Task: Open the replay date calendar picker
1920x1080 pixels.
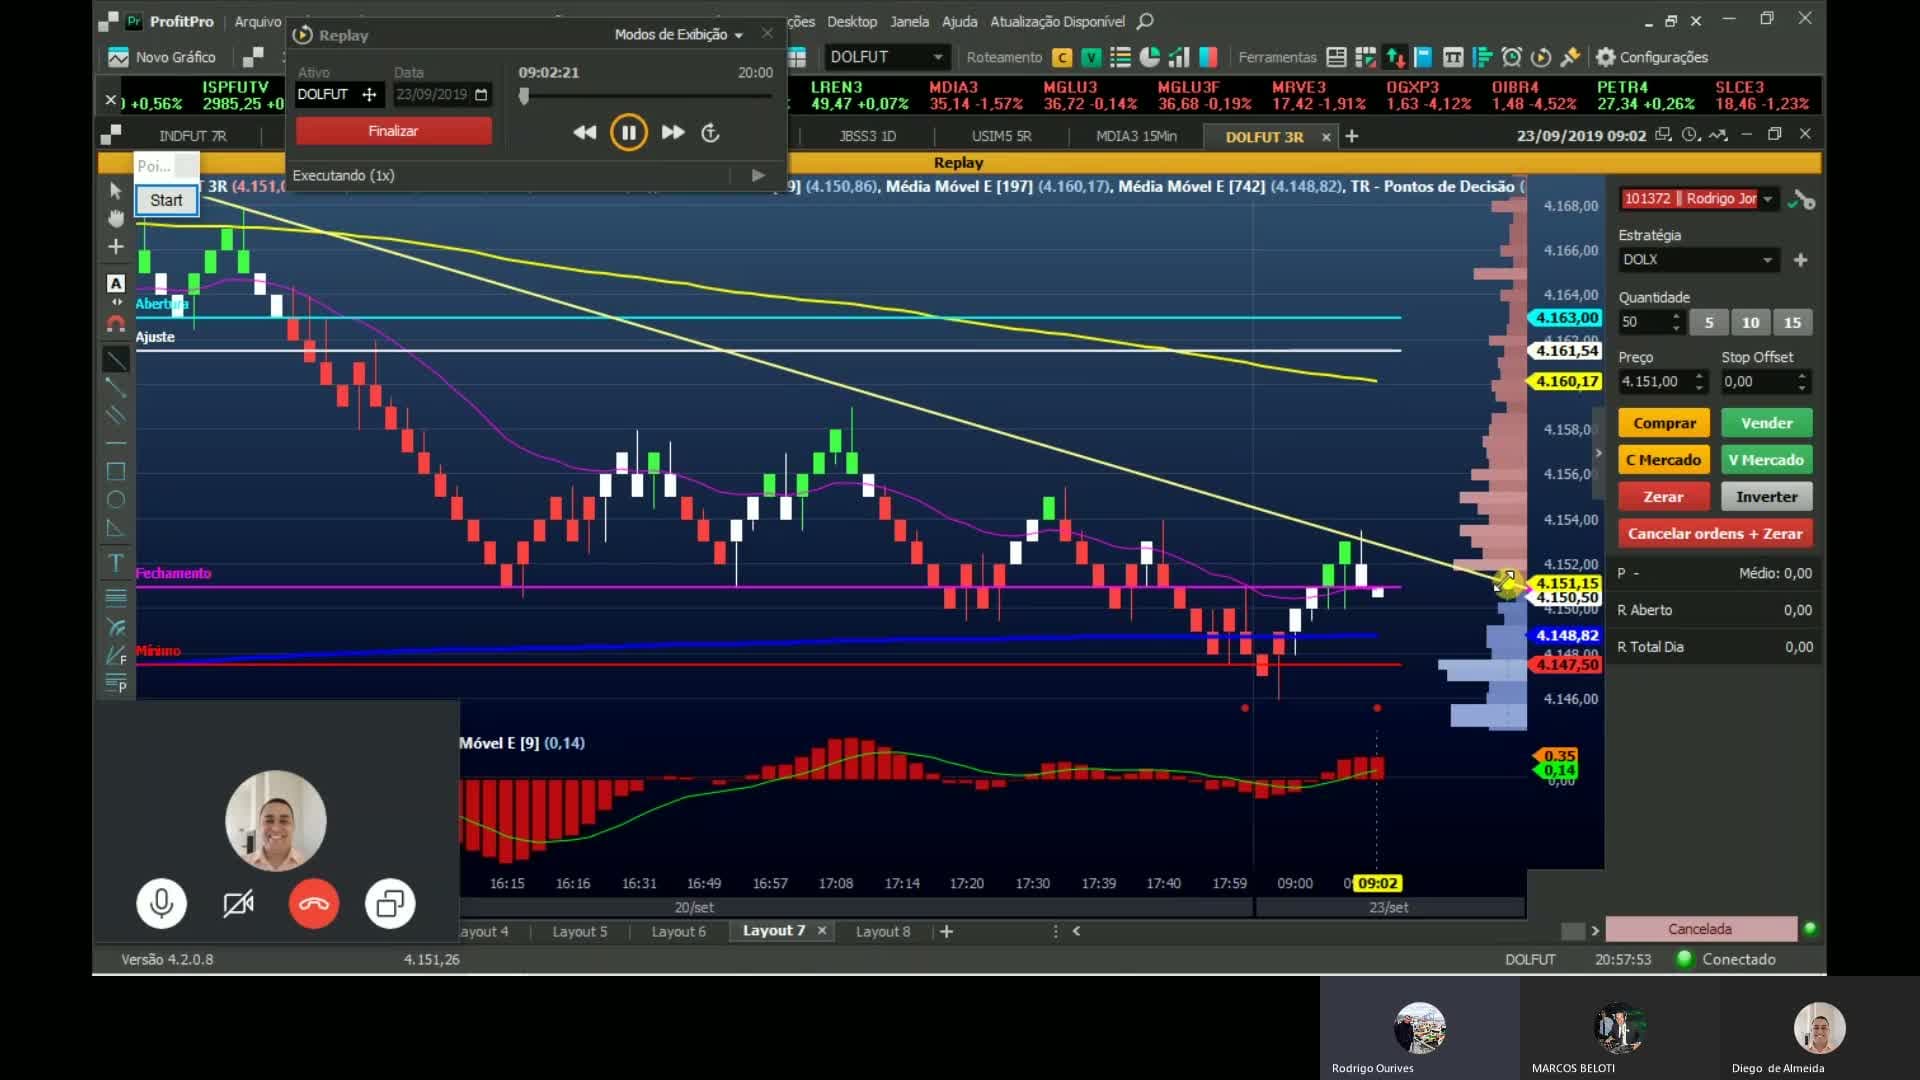Action: click(x=481, y=95)
